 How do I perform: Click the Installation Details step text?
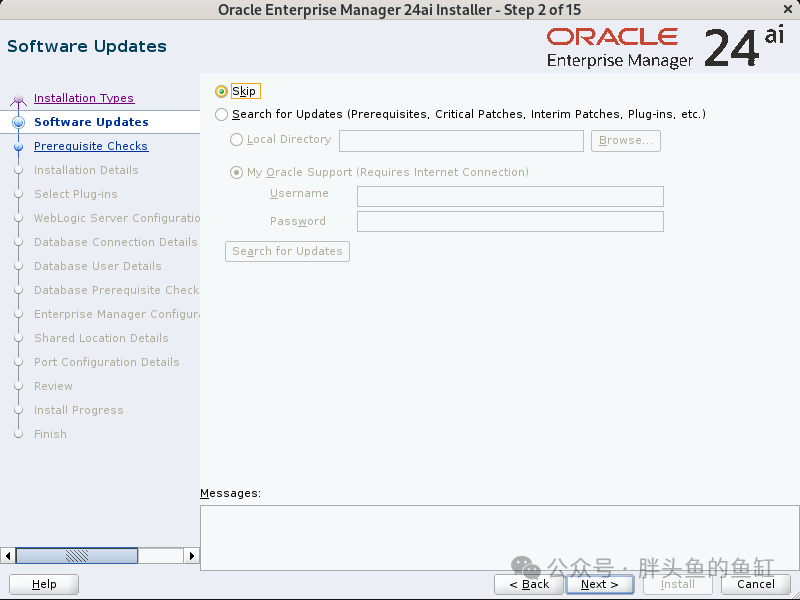[x=86, y=170]
